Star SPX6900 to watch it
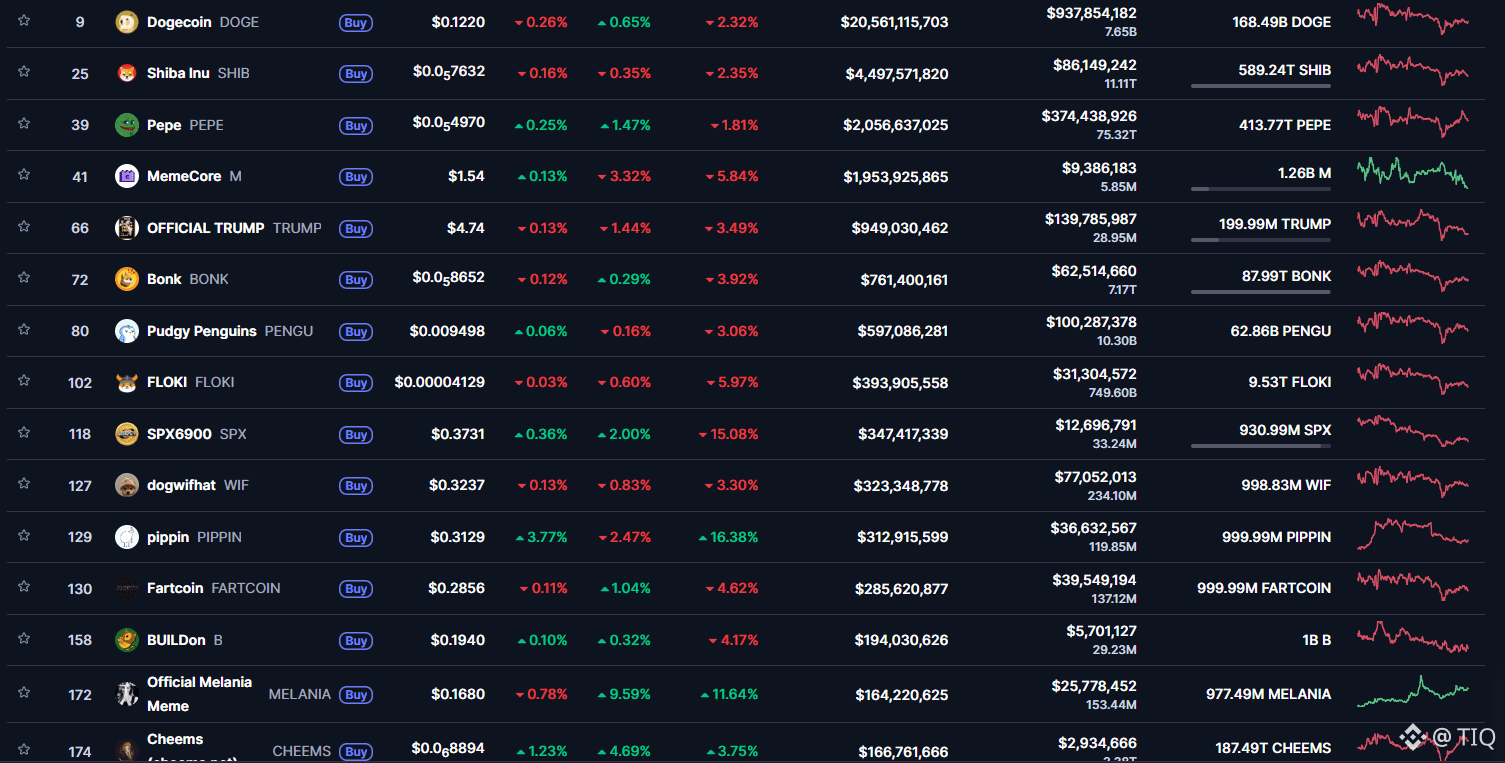Image resolution: width=1505 pixels, height=763 pixels. click(24, 432)
